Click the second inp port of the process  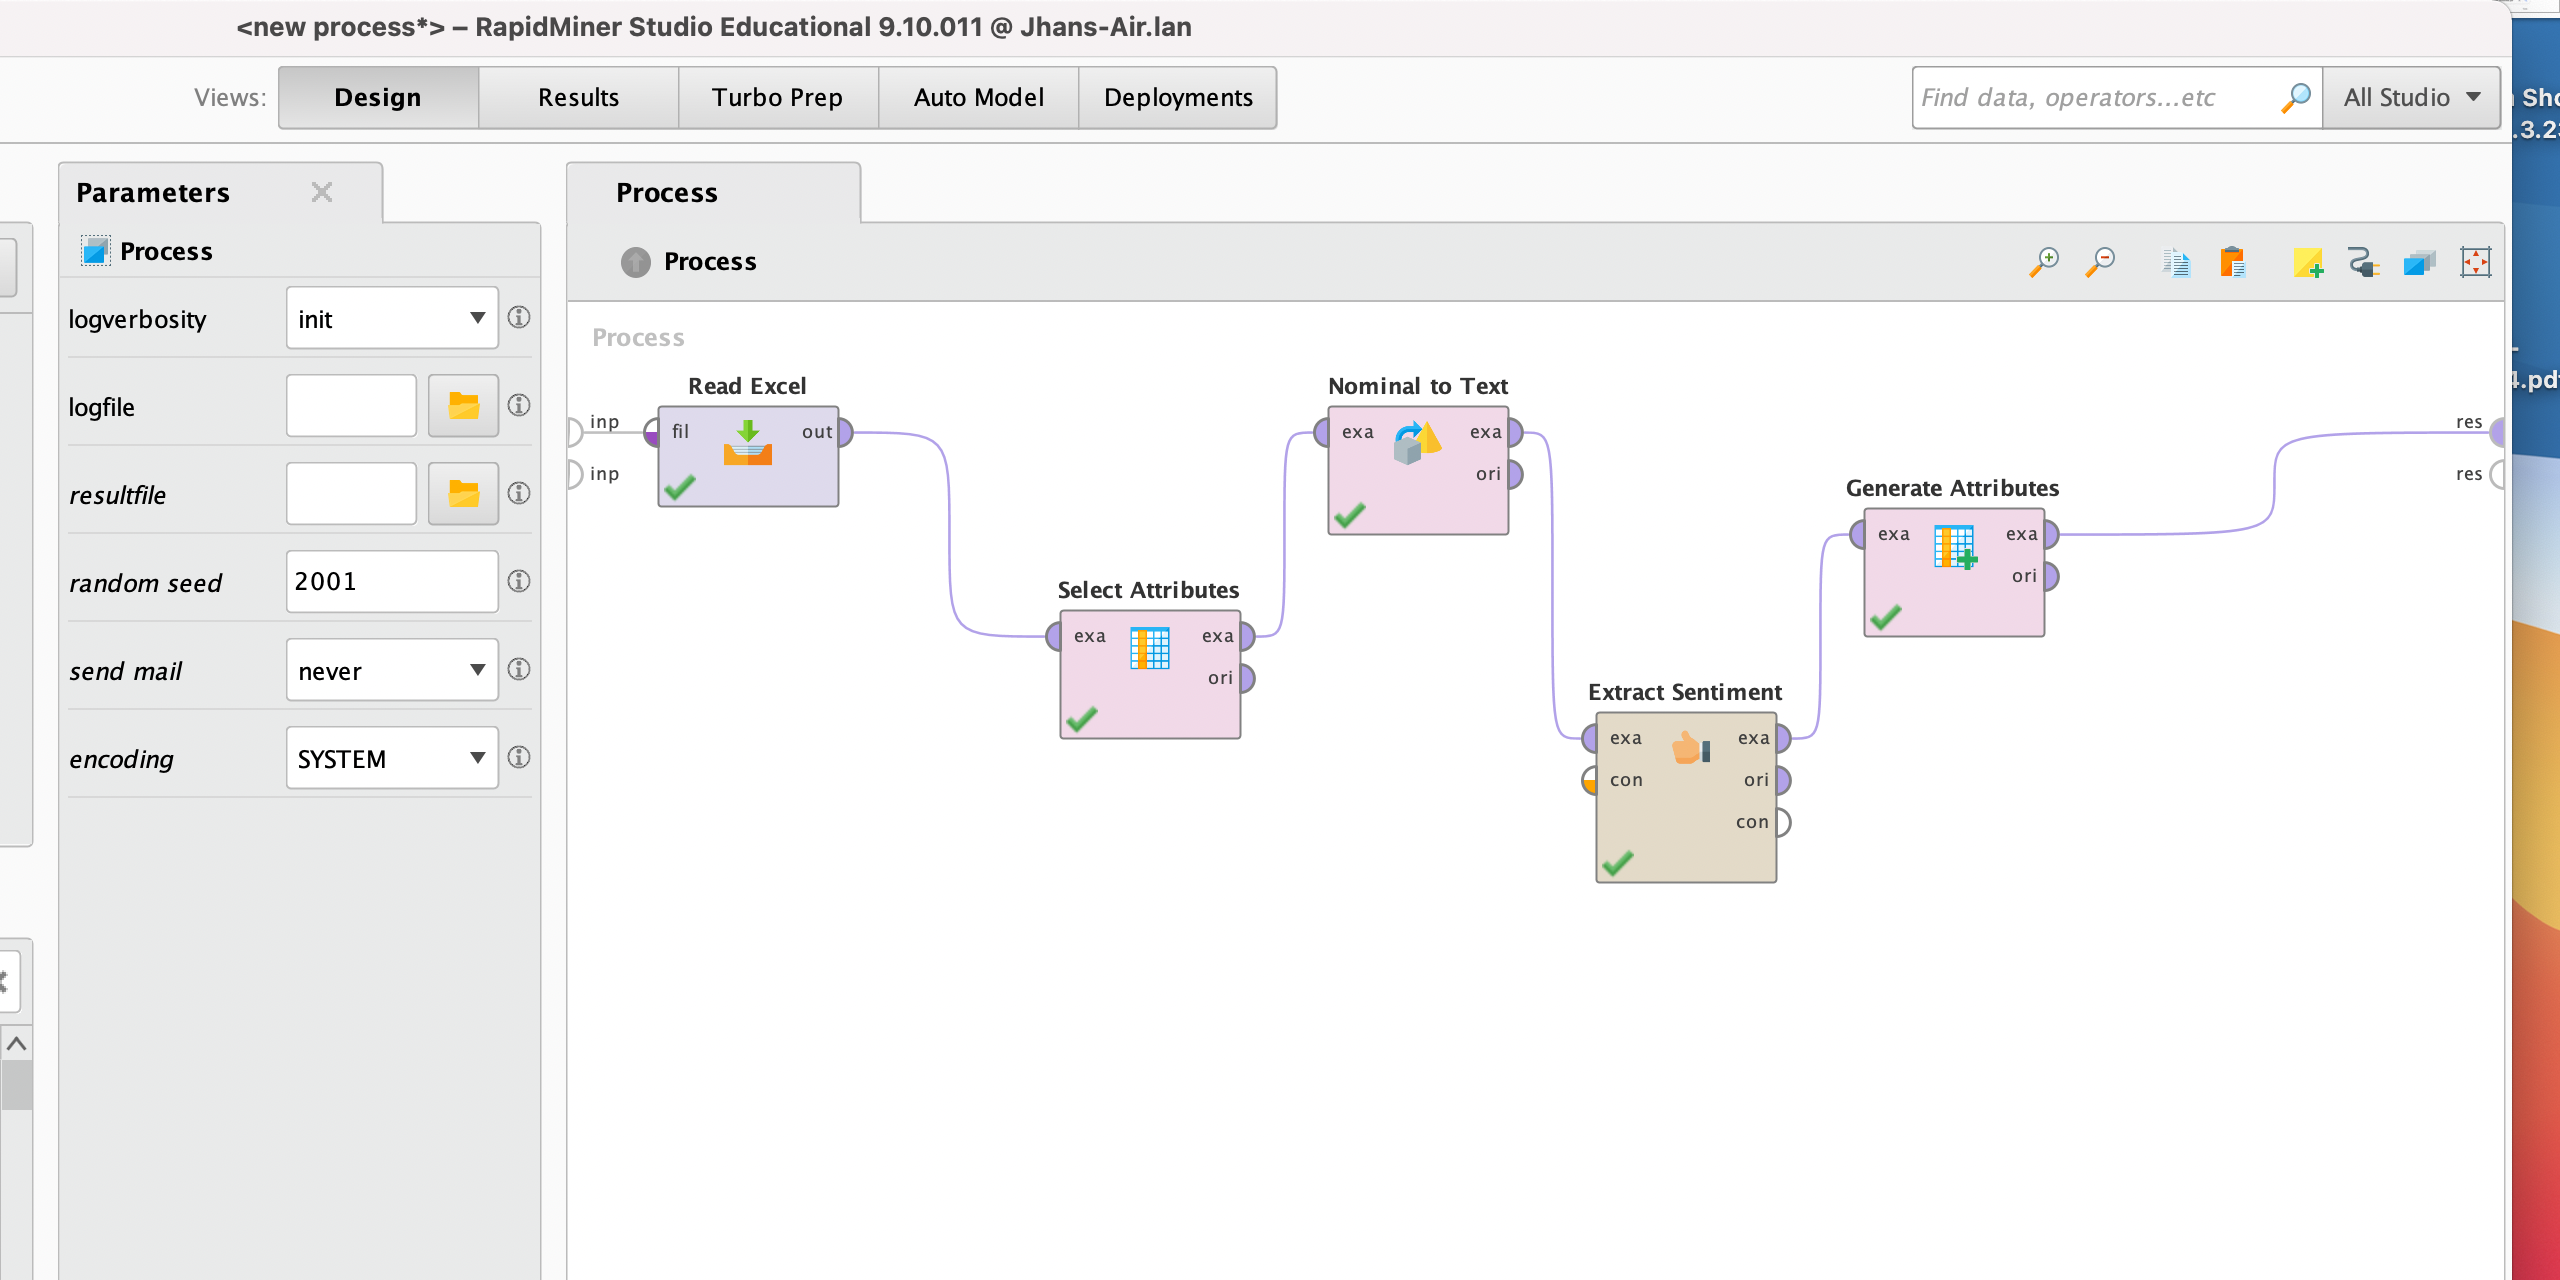click(x=576, y=474)
